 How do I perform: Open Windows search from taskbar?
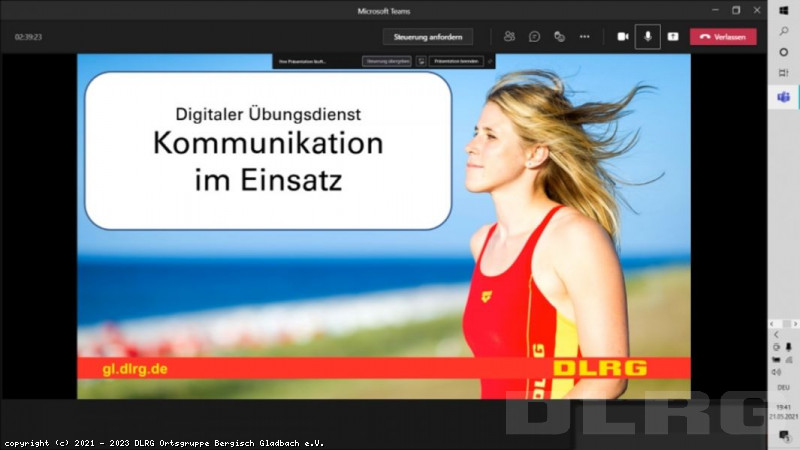pyautogui.click(x=784, y=31)
